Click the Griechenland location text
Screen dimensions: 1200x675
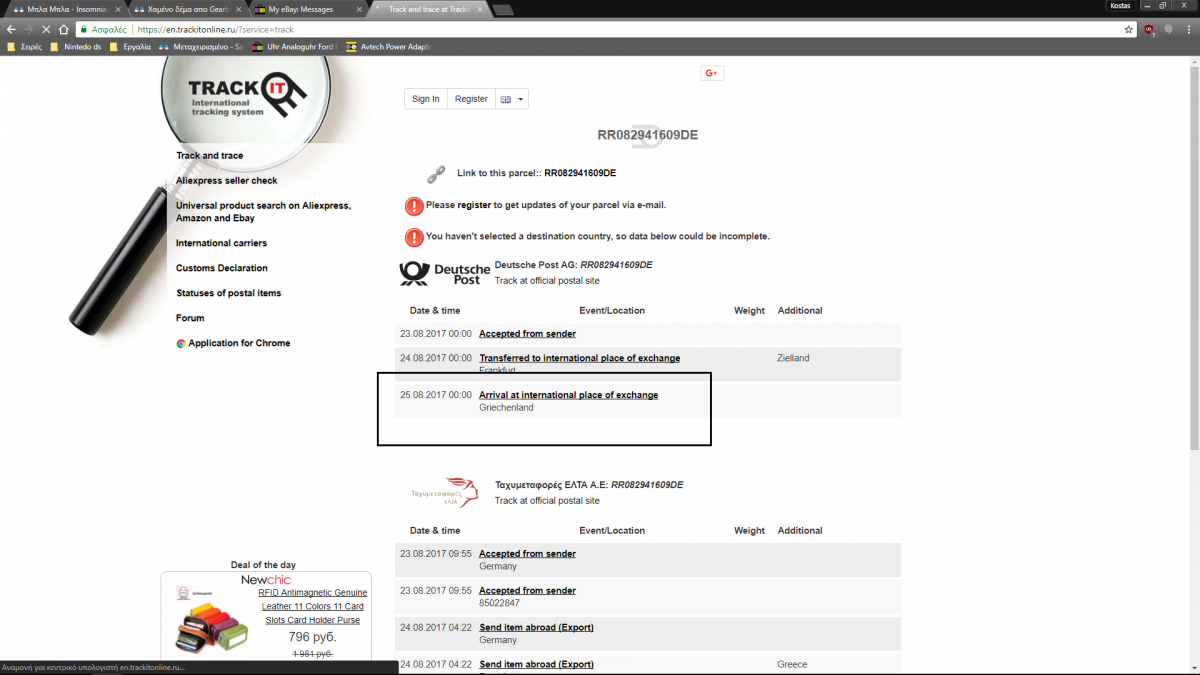(506, 408)
